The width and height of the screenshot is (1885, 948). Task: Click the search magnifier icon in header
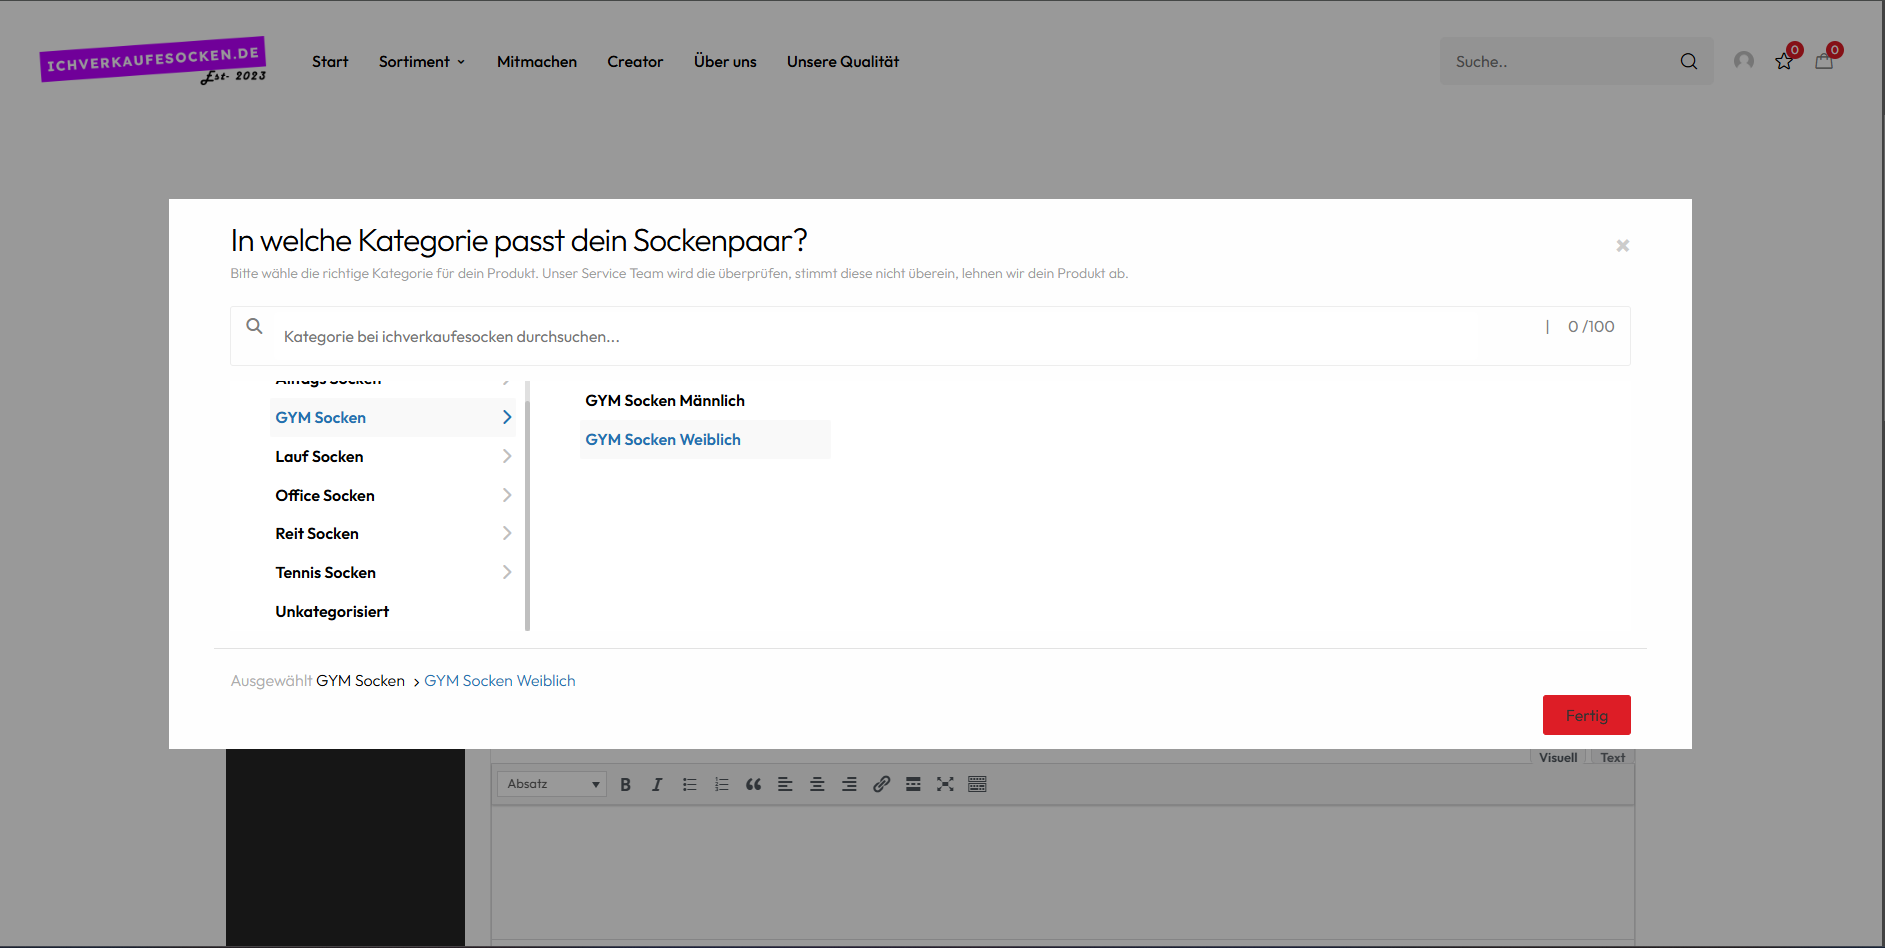click(1688, 62)
